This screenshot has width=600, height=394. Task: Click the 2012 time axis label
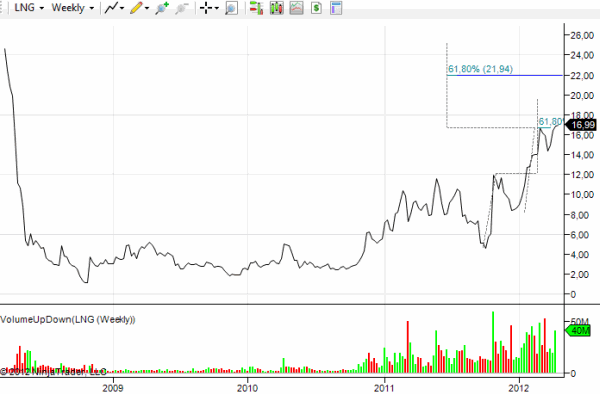[x=519, y=388]
